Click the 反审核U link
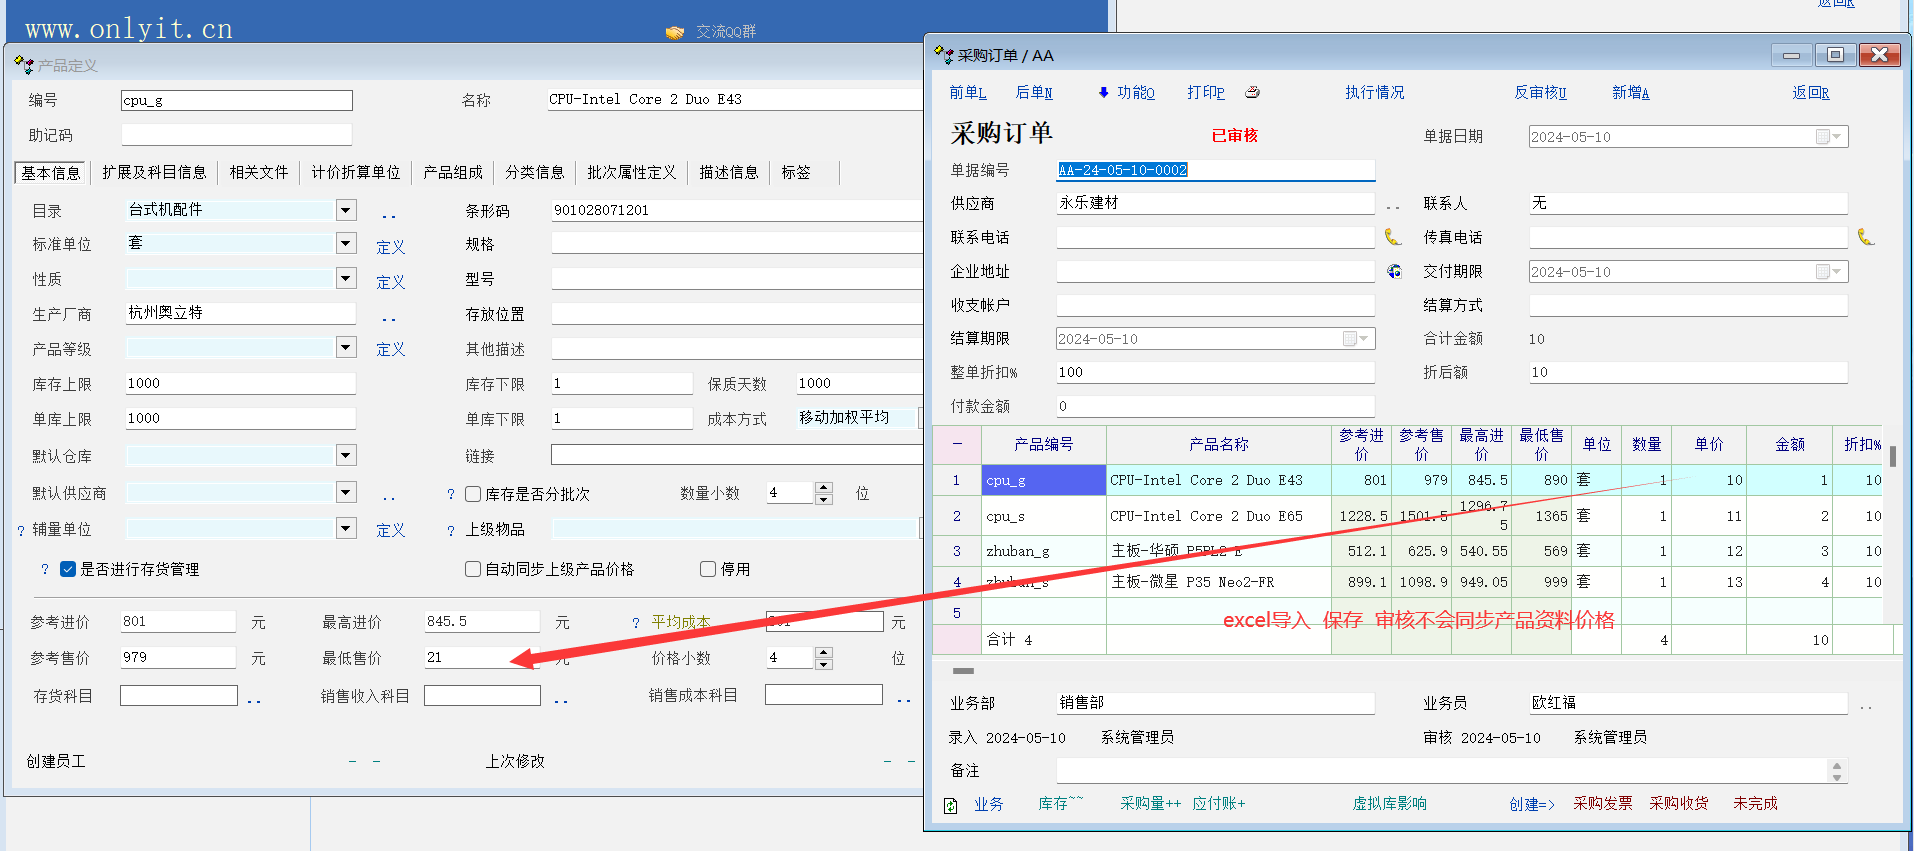Viewport: 1914px width, 851px height. coord(1540,92)
